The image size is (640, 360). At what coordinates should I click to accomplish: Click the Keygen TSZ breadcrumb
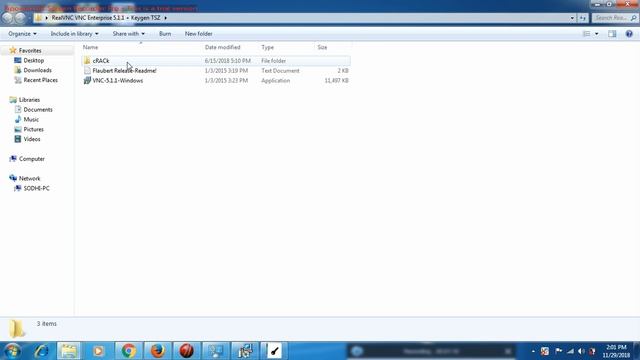(145, 18)
